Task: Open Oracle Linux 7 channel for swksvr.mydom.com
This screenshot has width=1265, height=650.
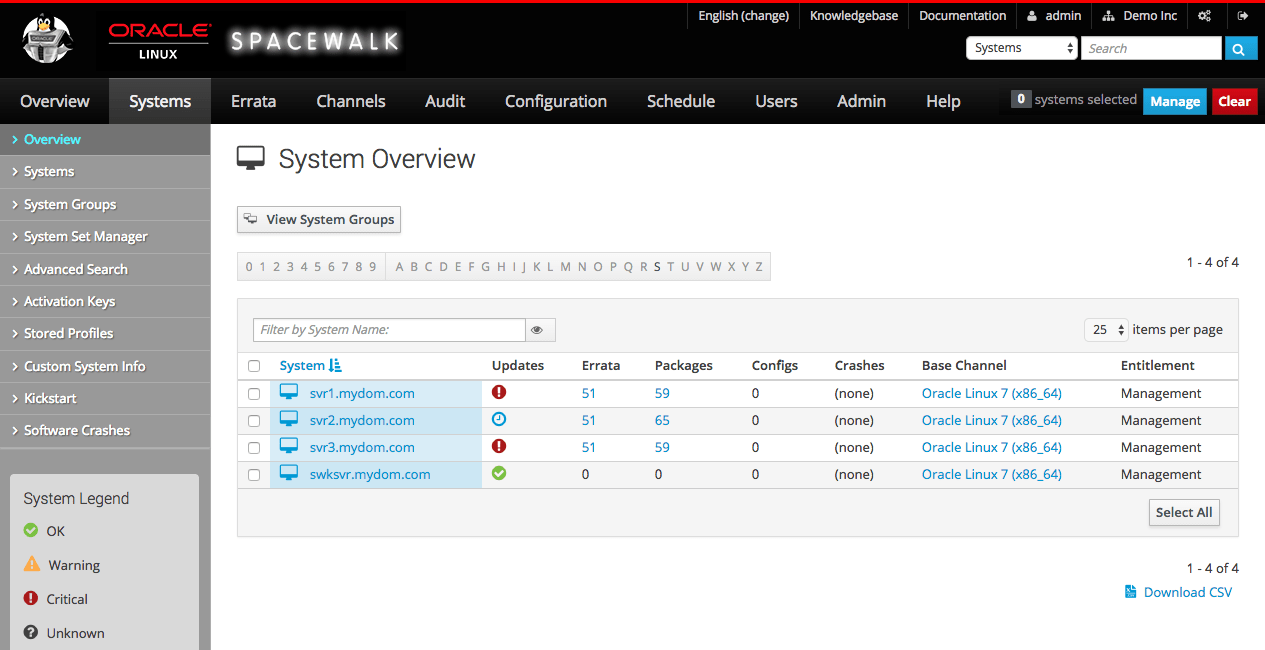Action: click(x=992, y=474)
